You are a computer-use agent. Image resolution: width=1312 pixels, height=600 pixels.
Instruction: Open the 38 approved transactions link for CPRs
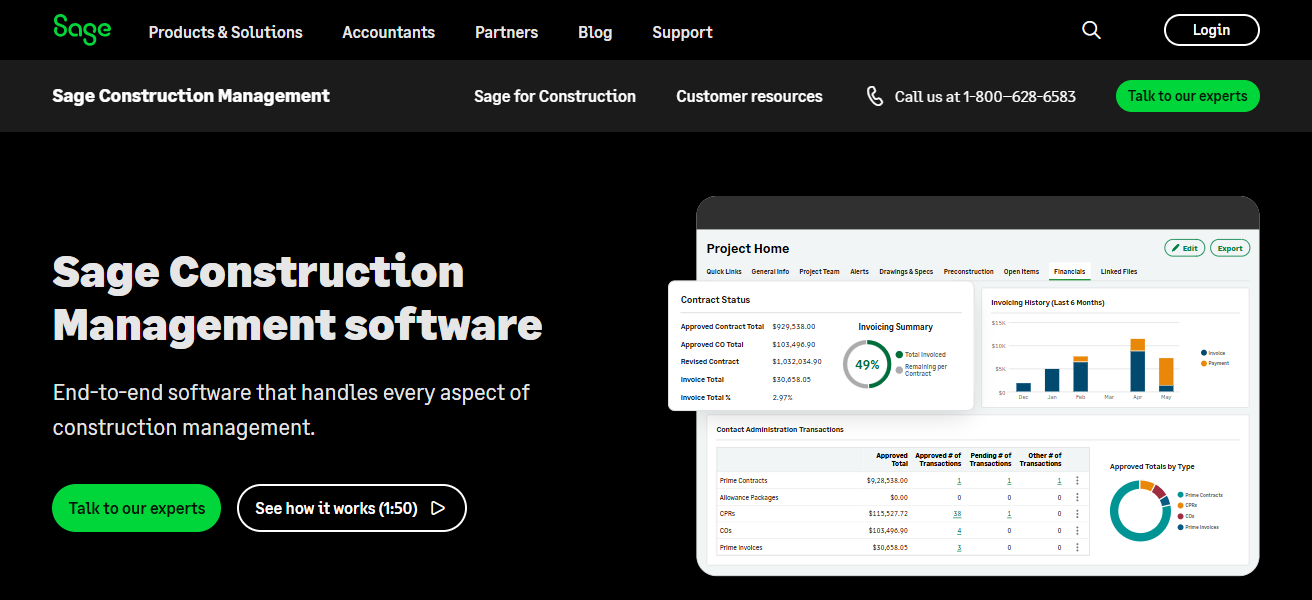pyautogui.click(x=957, y=514)
